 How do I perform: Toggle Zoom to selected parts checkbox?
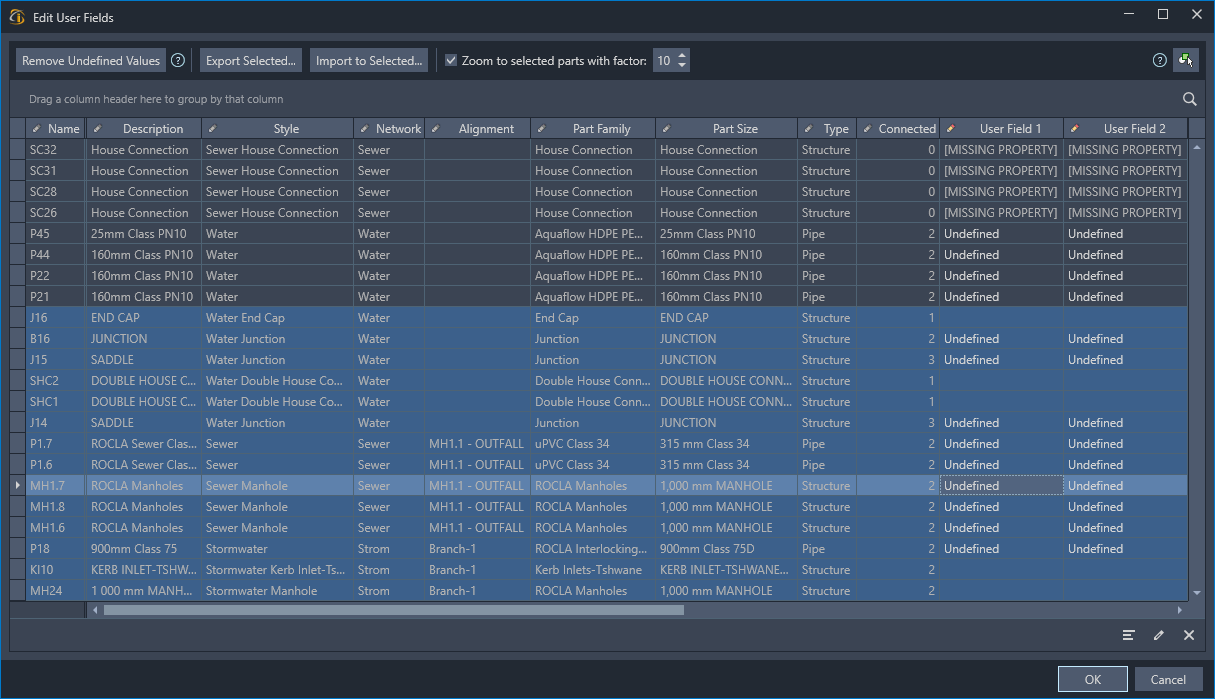tap(451, 61)
